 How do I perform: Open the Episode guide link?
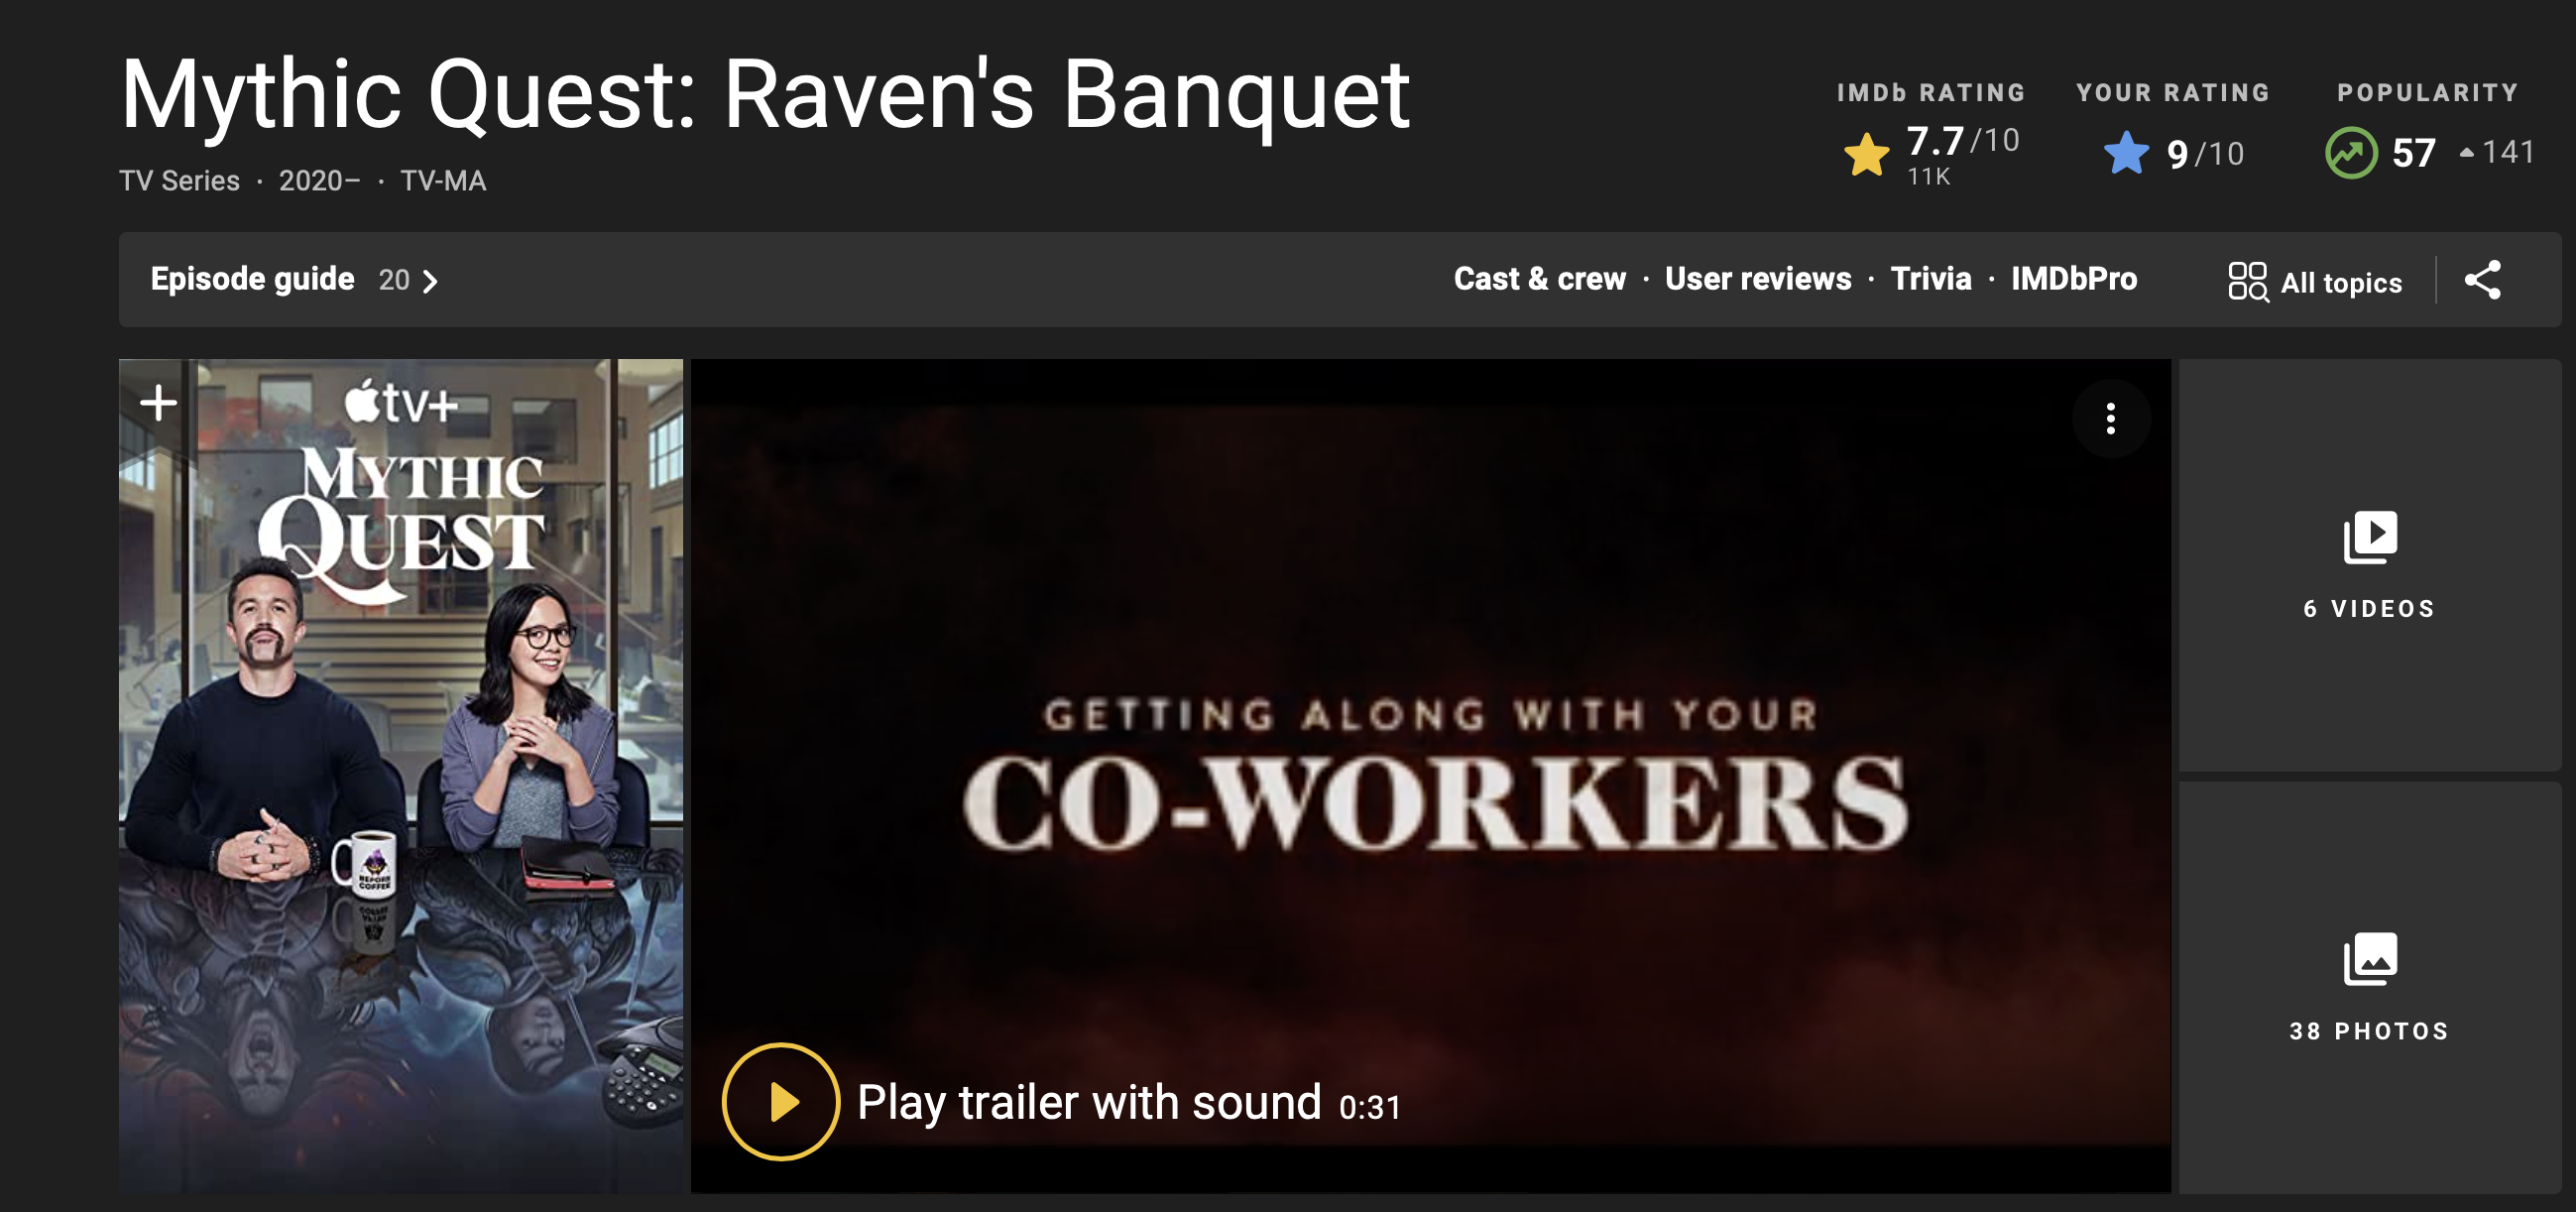click(253, 279)
